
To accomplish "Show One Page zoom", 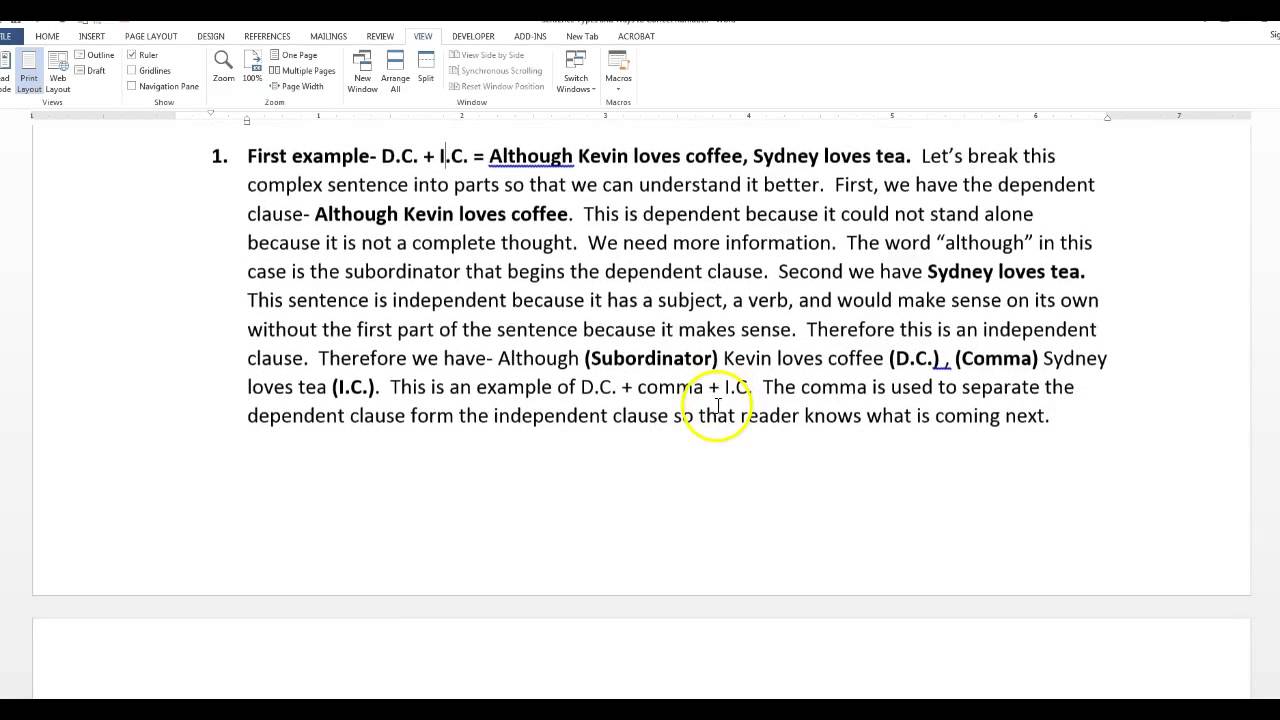I will [x=293, y=55].
